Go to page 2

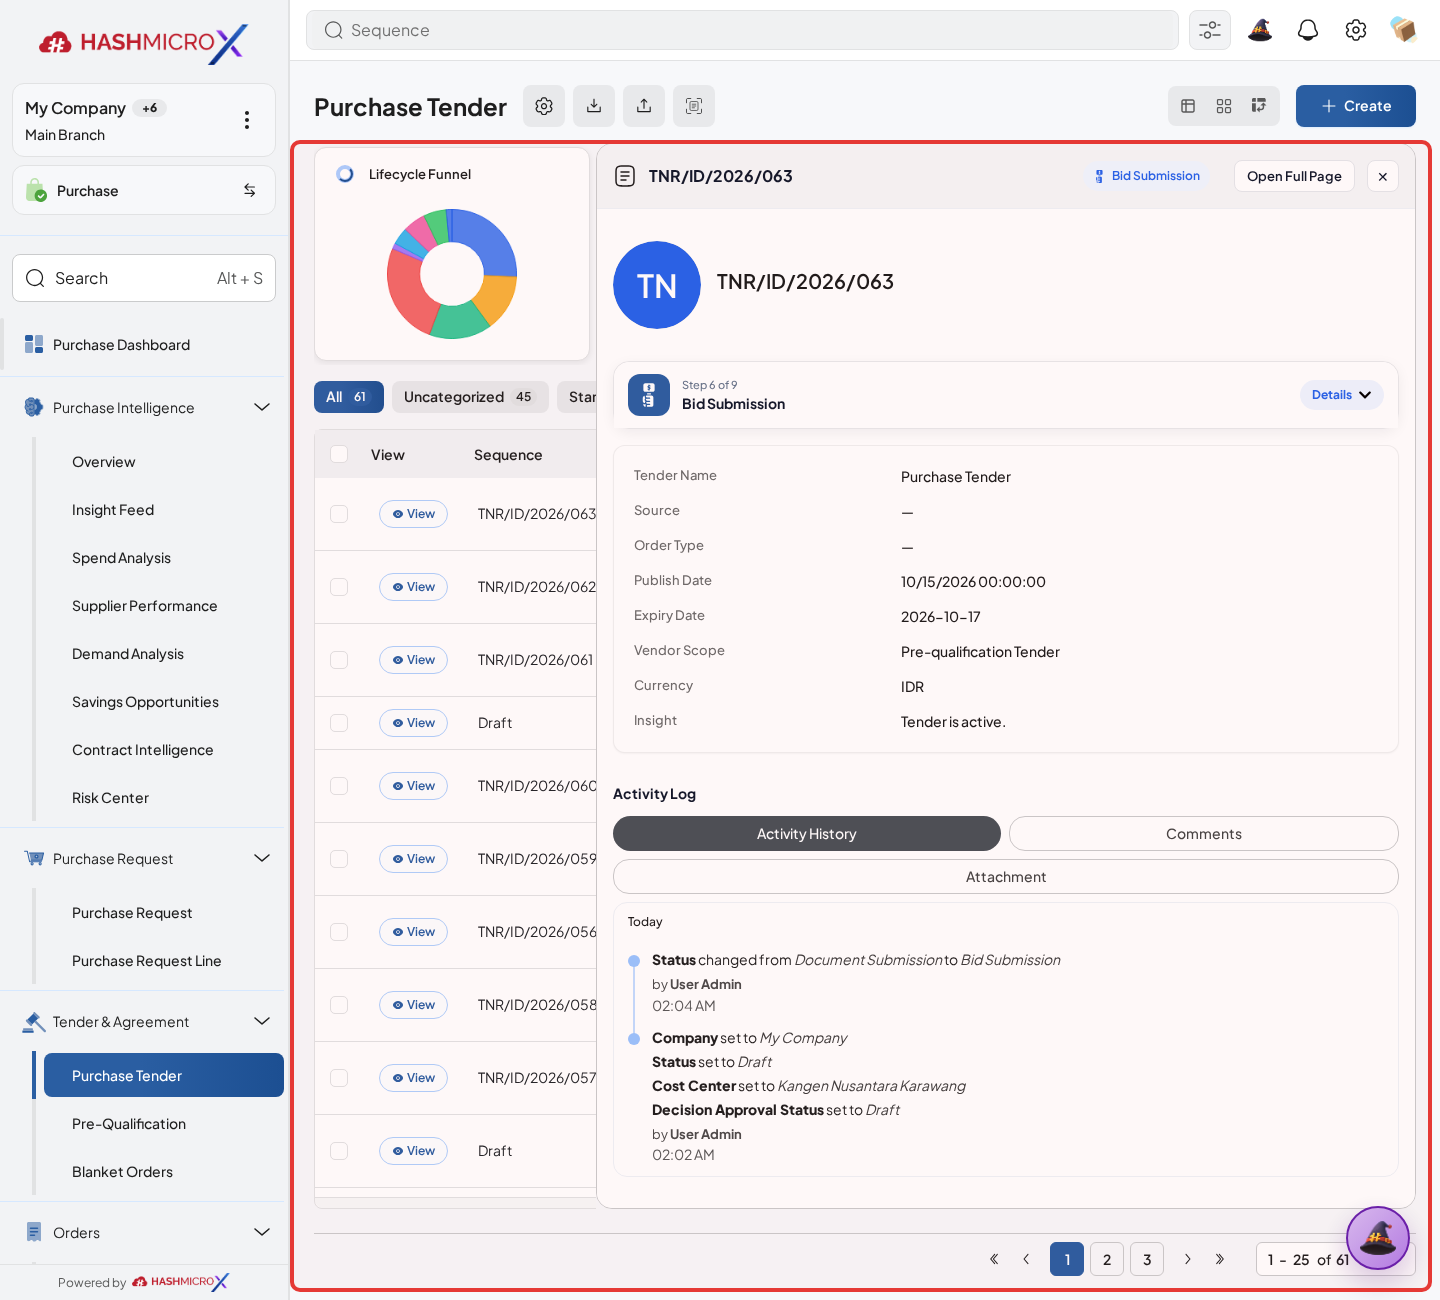tap(1107, 1259)
